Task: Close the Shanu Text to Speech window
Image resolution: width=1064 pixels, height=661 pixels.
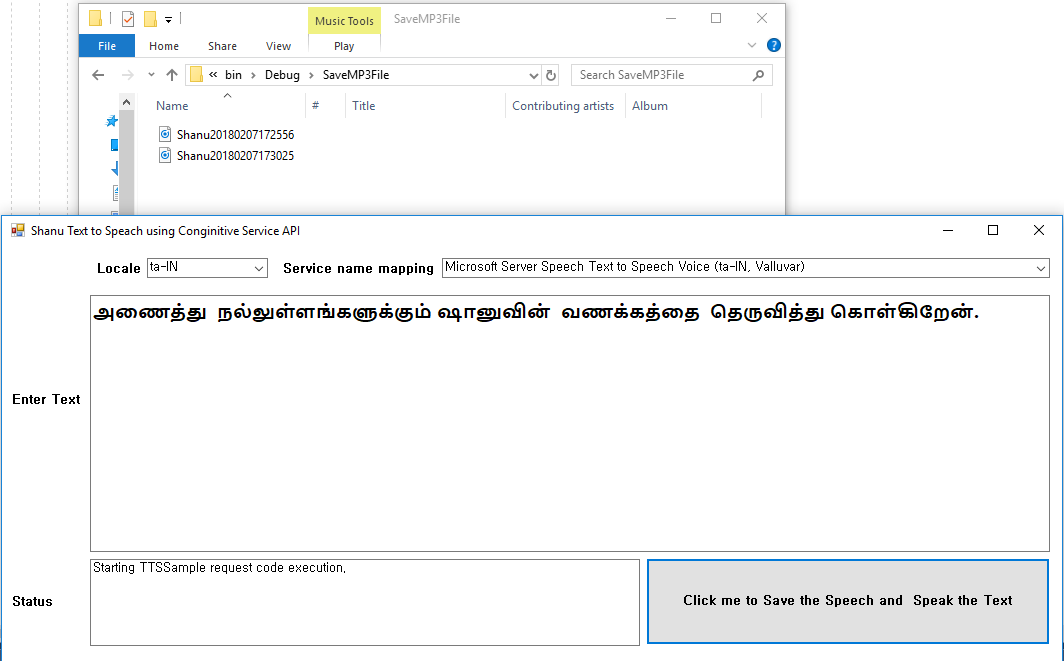Action: (x=1038, y=231)
